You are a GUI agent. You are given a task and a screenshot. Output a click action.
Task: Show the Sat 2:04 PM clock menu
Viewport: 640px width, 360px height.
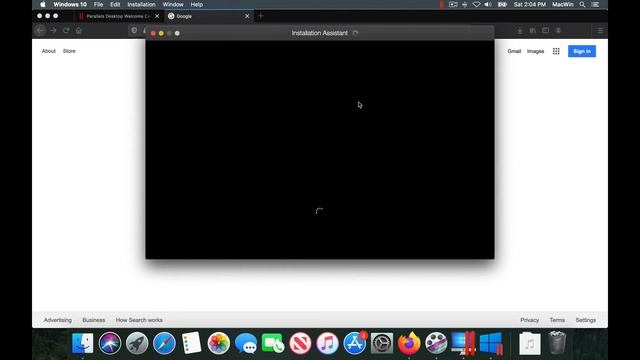pyautogui.click(x=530, y=4)
